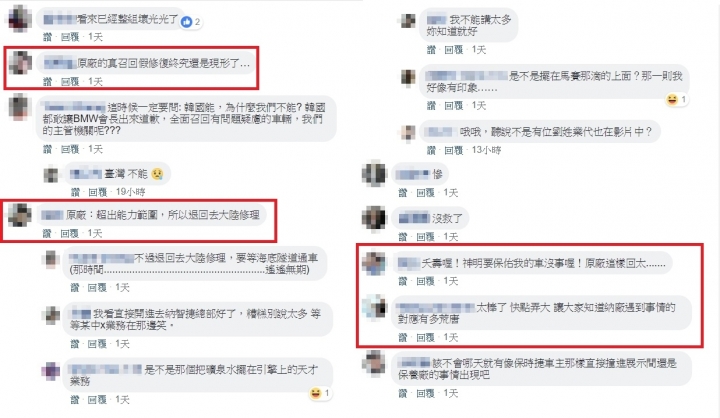Screen dimensions: 720x418
Task: Like the BMW 韓國能 comment
Action: pos(48,149)
